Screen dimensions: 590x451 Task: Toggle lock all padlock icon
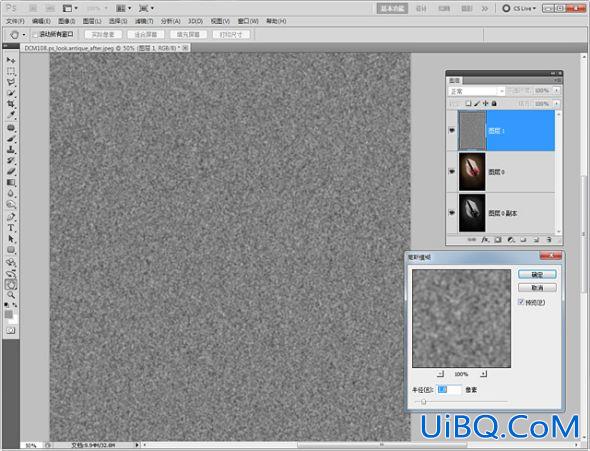(494, 103)
